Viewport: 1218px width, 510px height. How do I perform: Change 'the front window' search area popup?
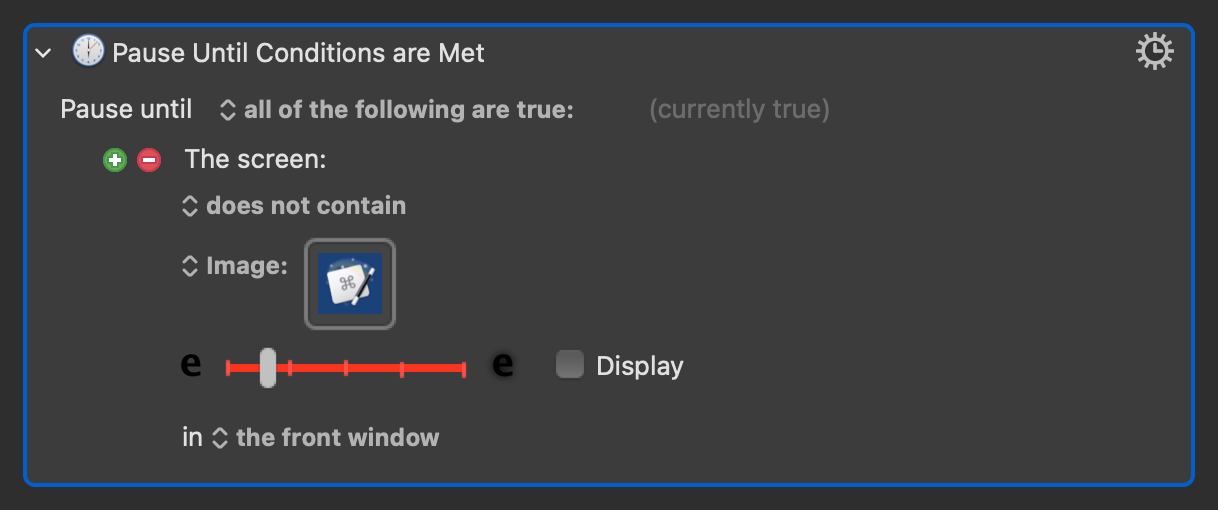pyautogui.click(x=326, y=438)
